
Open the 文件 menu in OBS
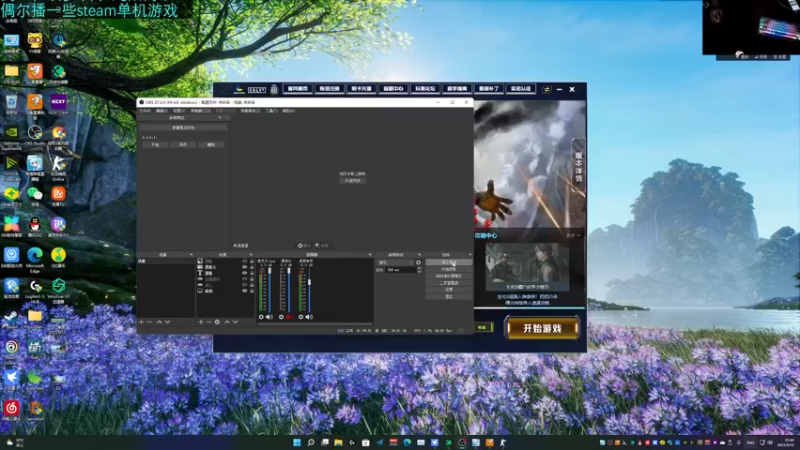[x=145, y=111]
